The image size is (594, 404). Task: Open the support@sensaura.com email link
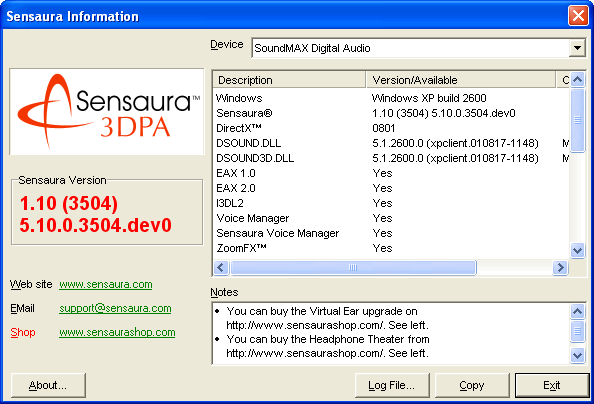click(x=115, y=308)
